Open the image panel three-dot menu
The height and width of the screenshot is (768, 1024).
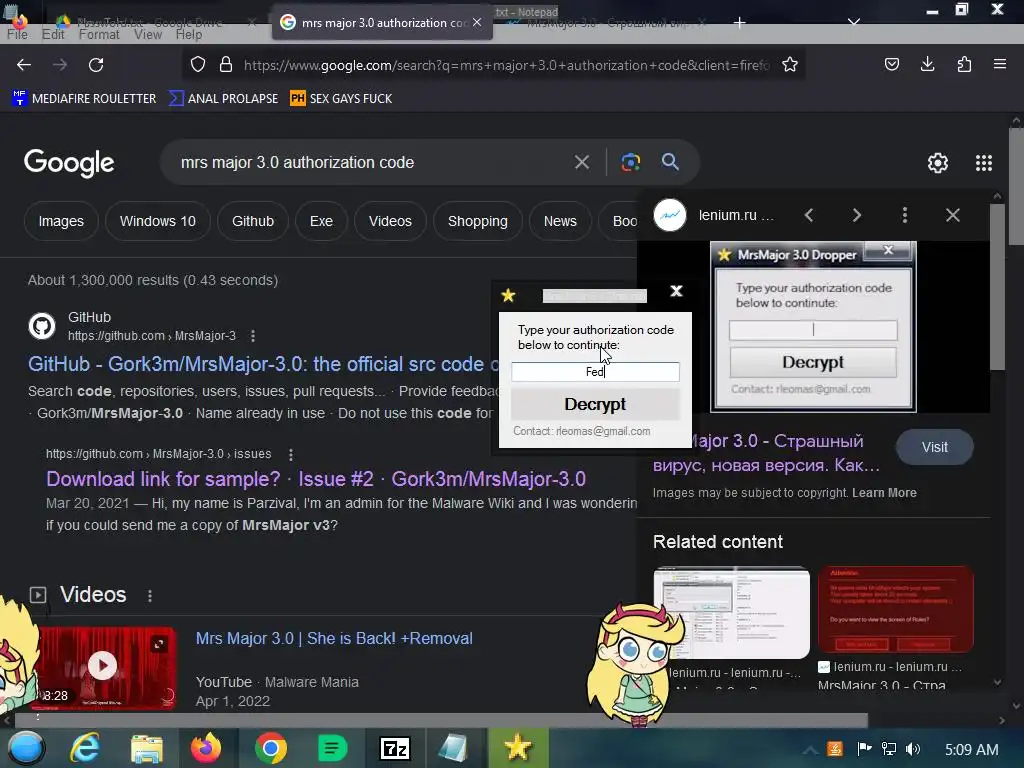pyautogui.click(x=904, y=215)
